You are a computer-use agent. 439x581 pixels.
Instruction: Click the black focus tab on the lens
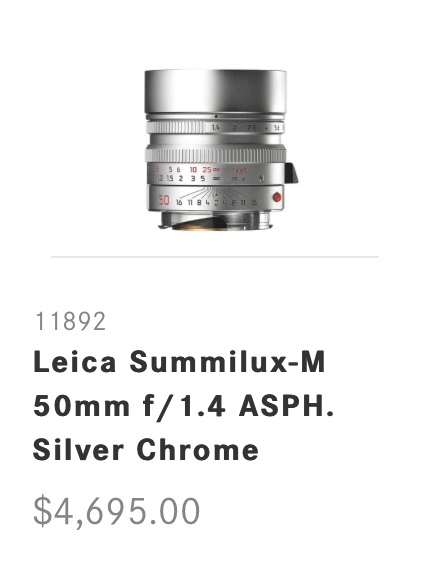pos(292,173)
